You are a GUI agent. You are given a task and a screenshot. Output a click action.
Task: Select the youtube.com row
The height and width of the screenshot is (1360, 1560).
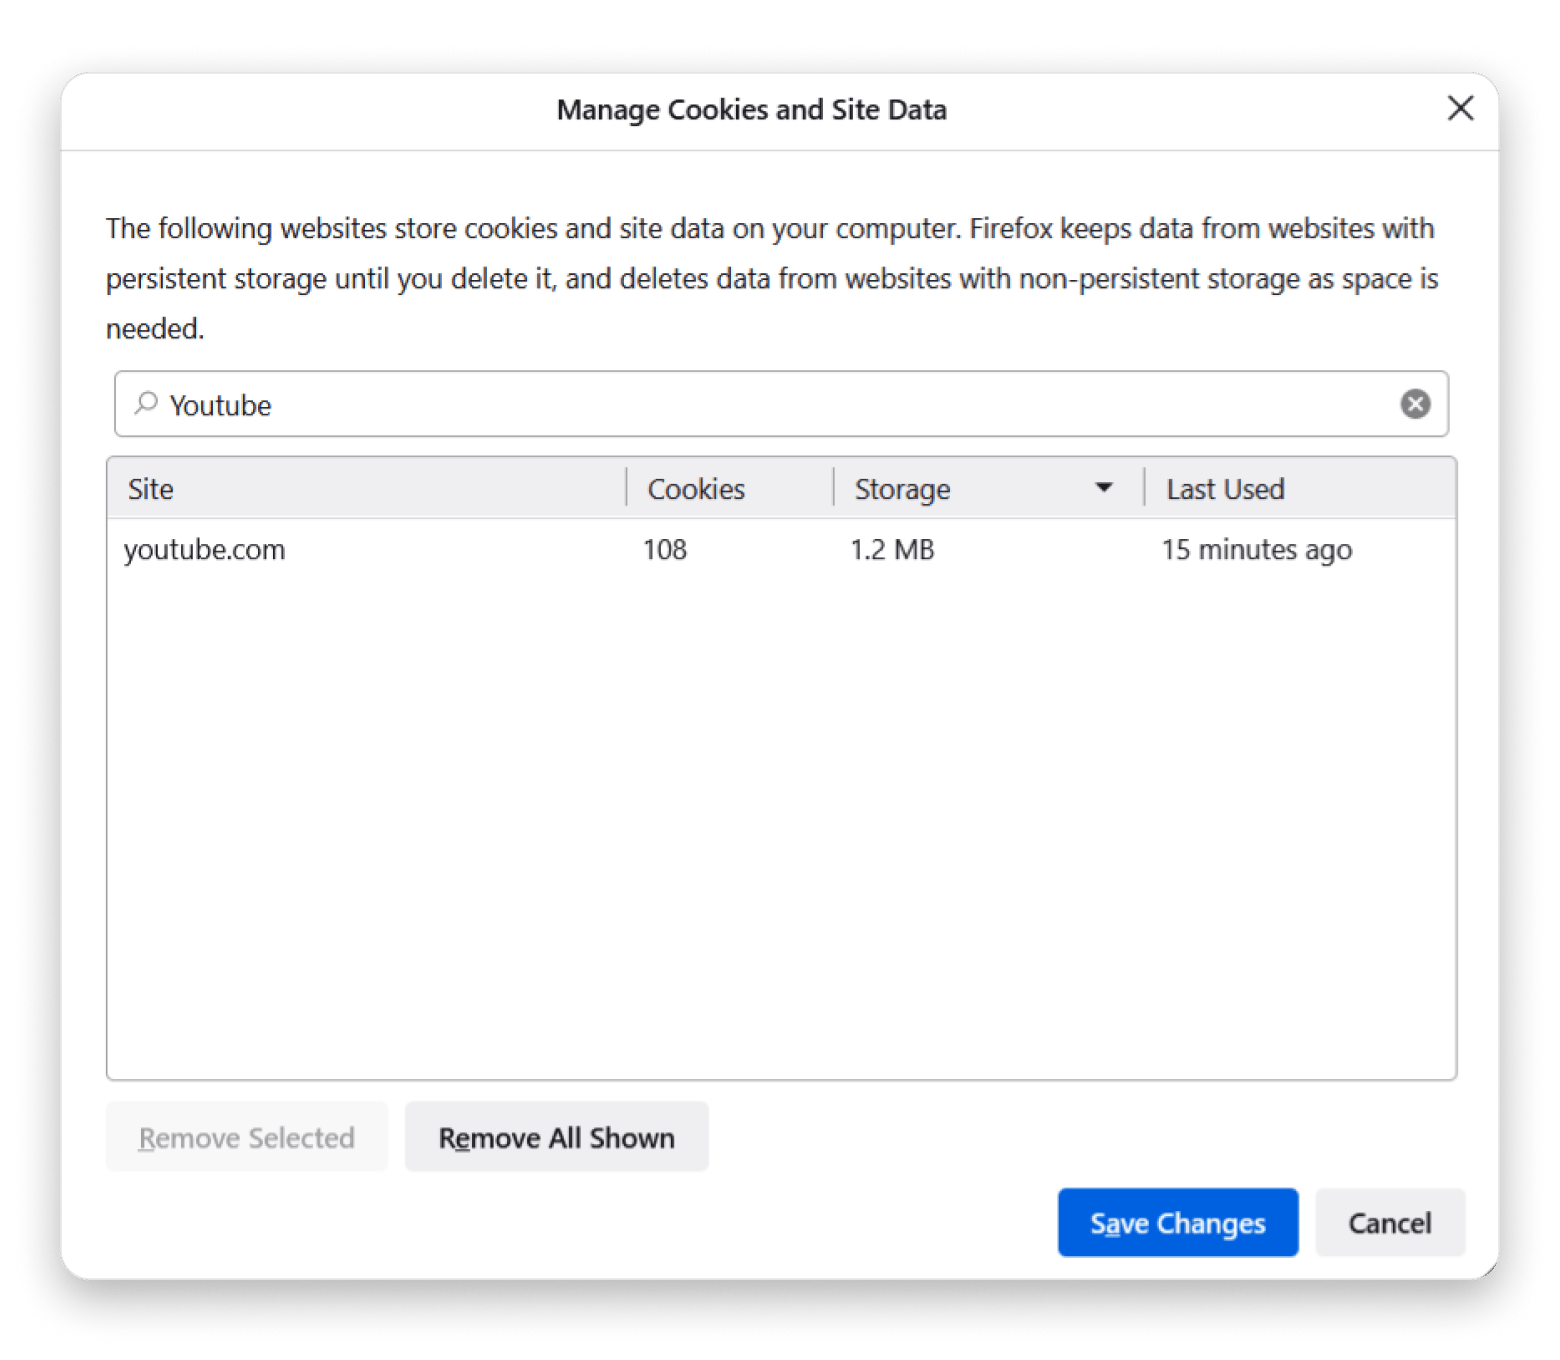pyautogui.click(x=781, y=549)
